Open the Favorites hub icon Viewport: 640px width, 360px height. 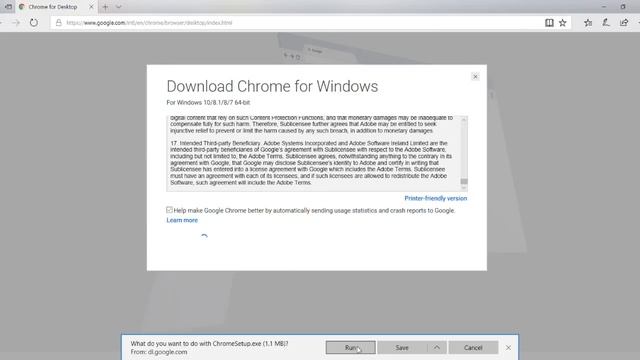588,23
